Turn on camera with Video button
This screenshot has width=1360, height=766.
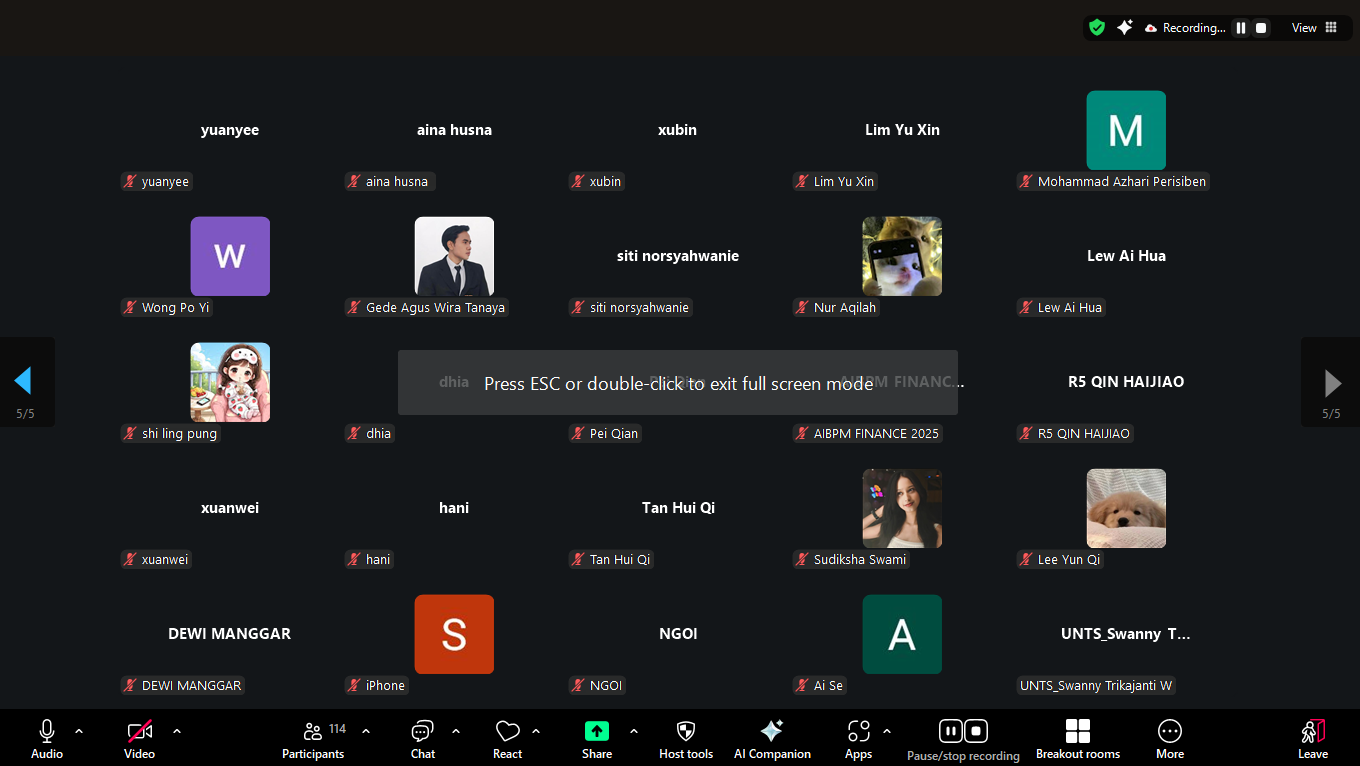click(x=139, y=731)
